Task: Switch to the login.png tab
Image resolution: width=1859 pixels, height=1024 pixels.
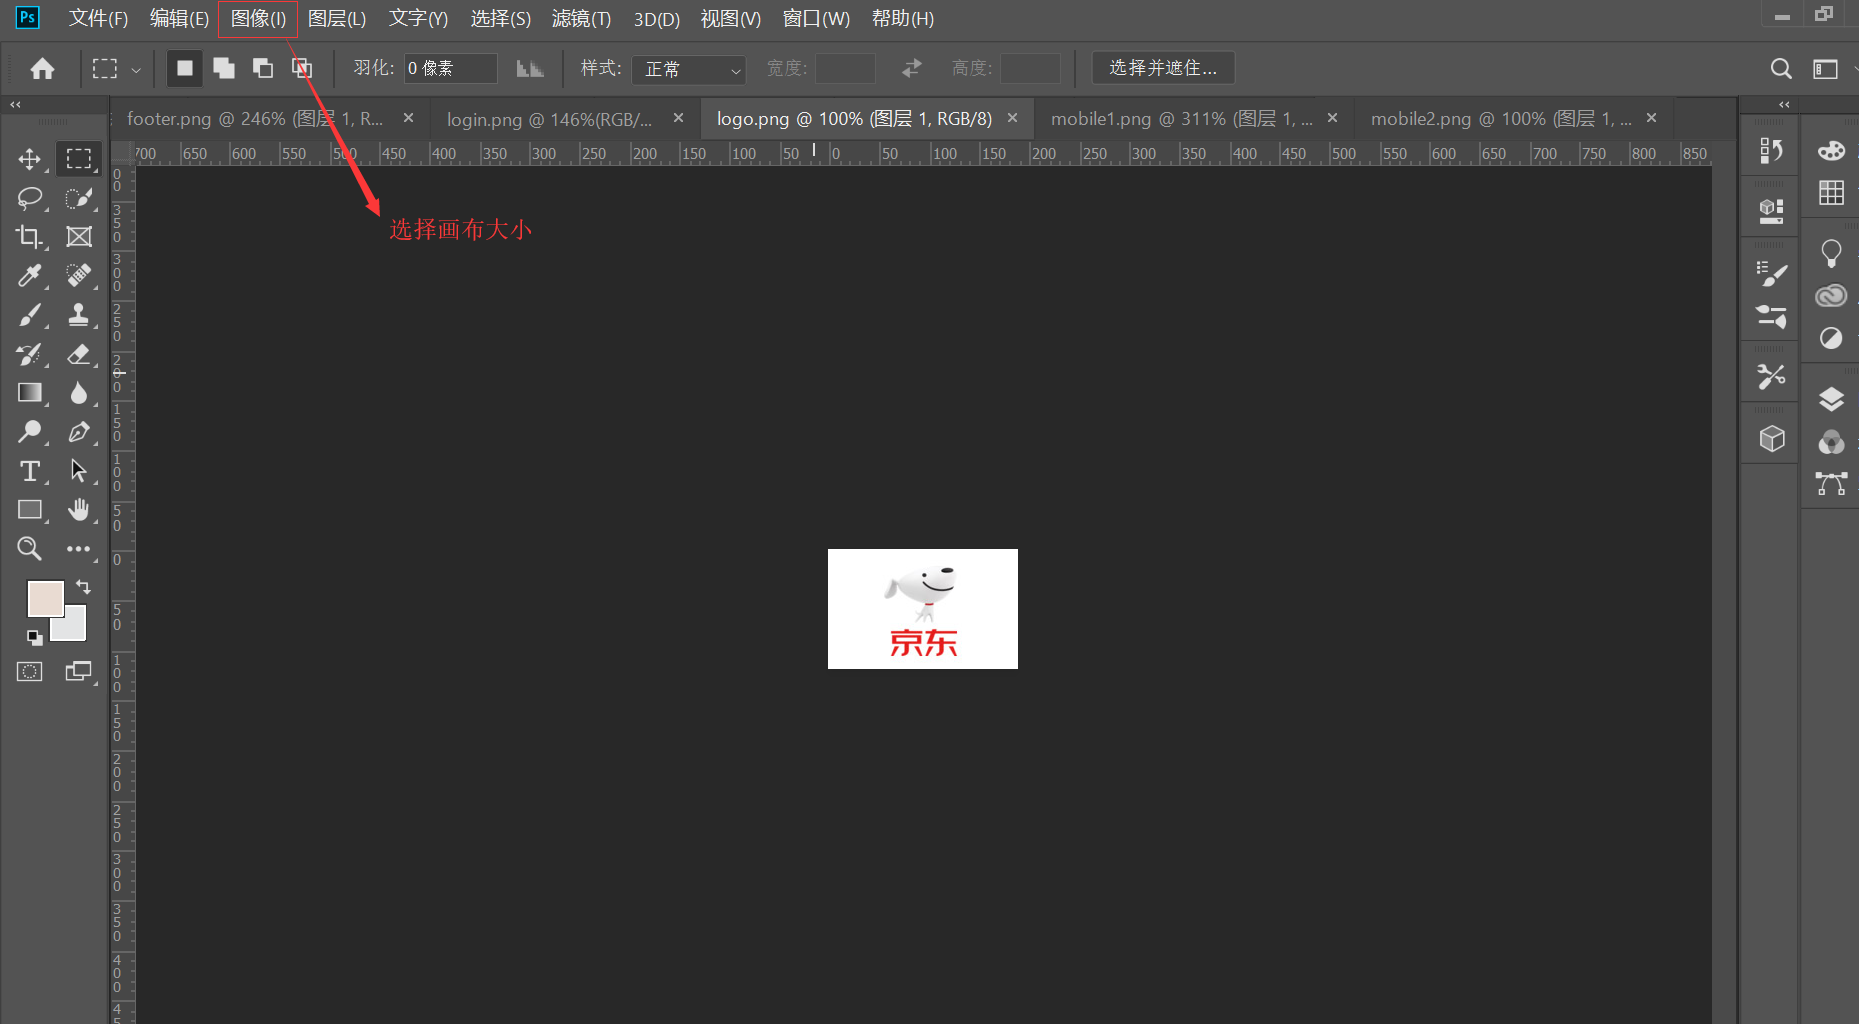Action: pos(549,119)
